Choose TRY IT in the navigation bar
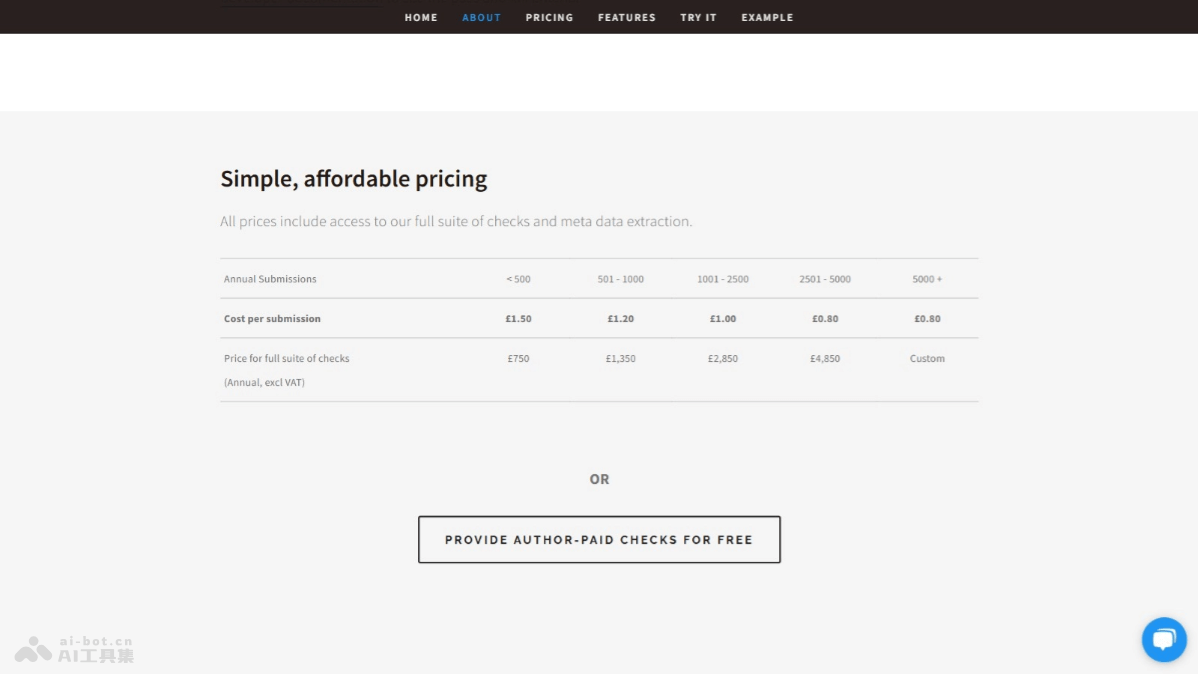This screenshot has height=675, width=1200. pos(698,17)
